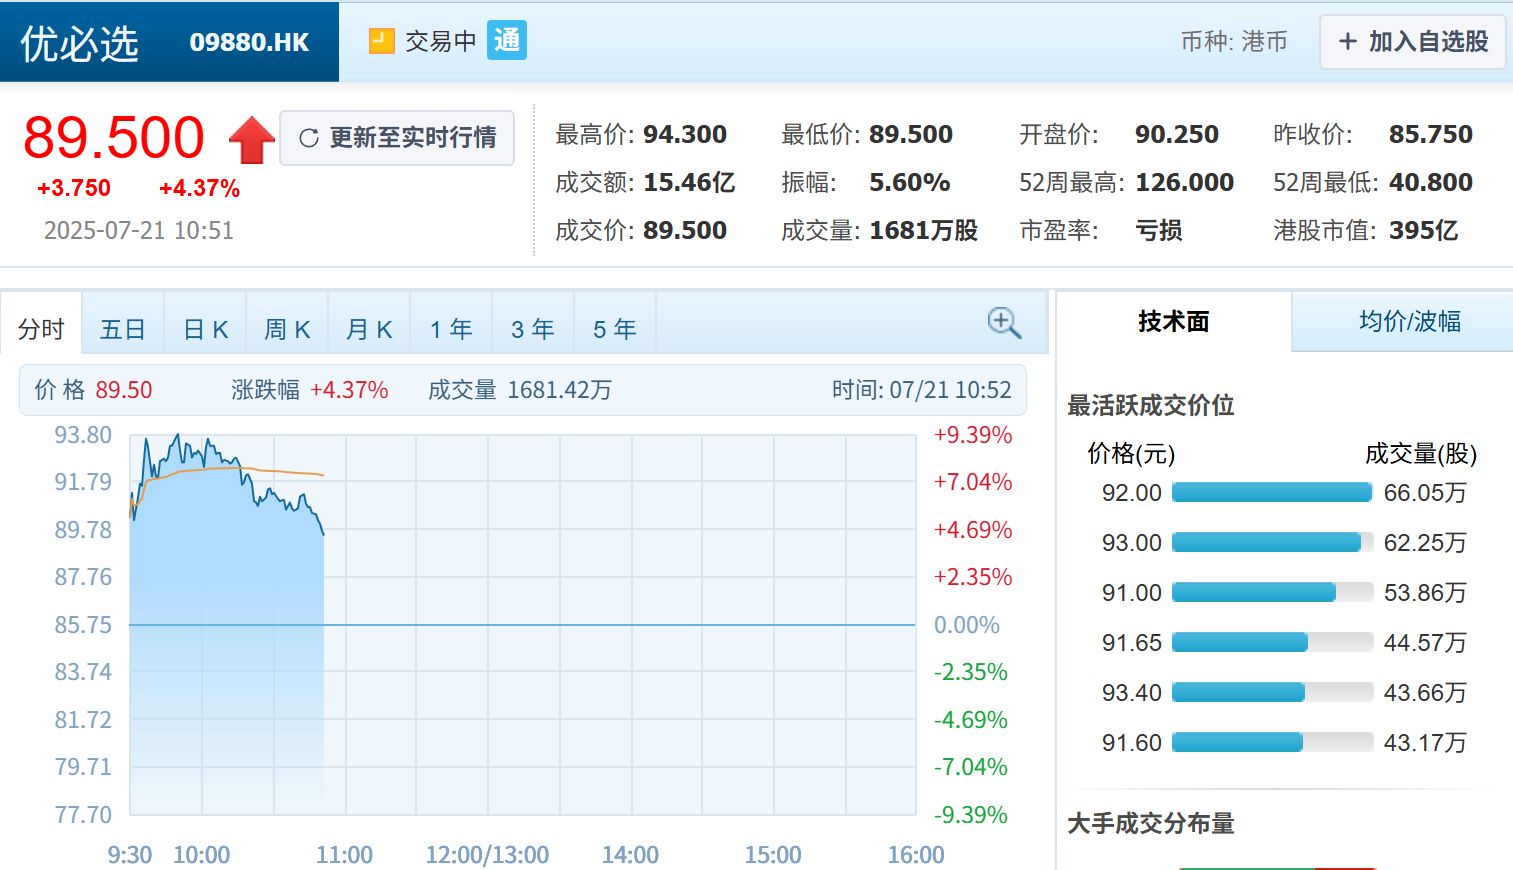Open the 技术面 technical panel tab
Viewport: 1513px width, 870px height.
pyautogui.click(x=1172, y=322)
